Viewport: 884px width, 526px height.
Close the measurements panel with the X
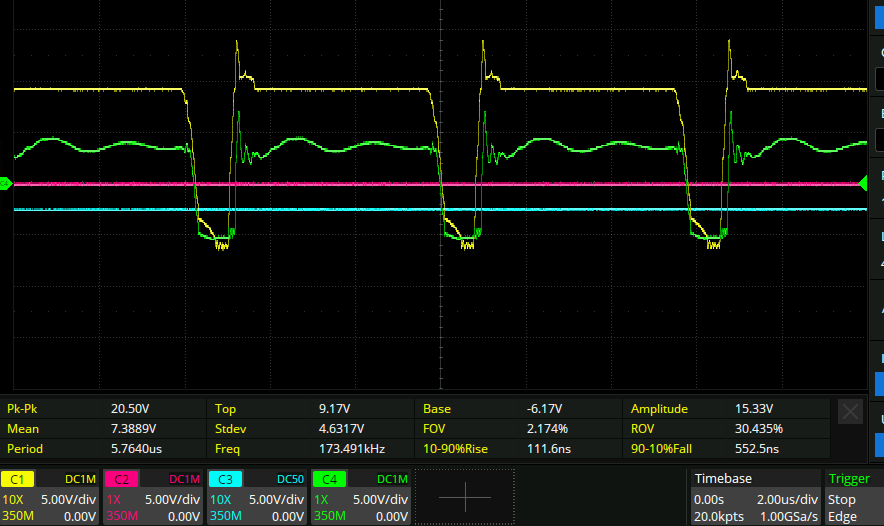click(849, 411)
